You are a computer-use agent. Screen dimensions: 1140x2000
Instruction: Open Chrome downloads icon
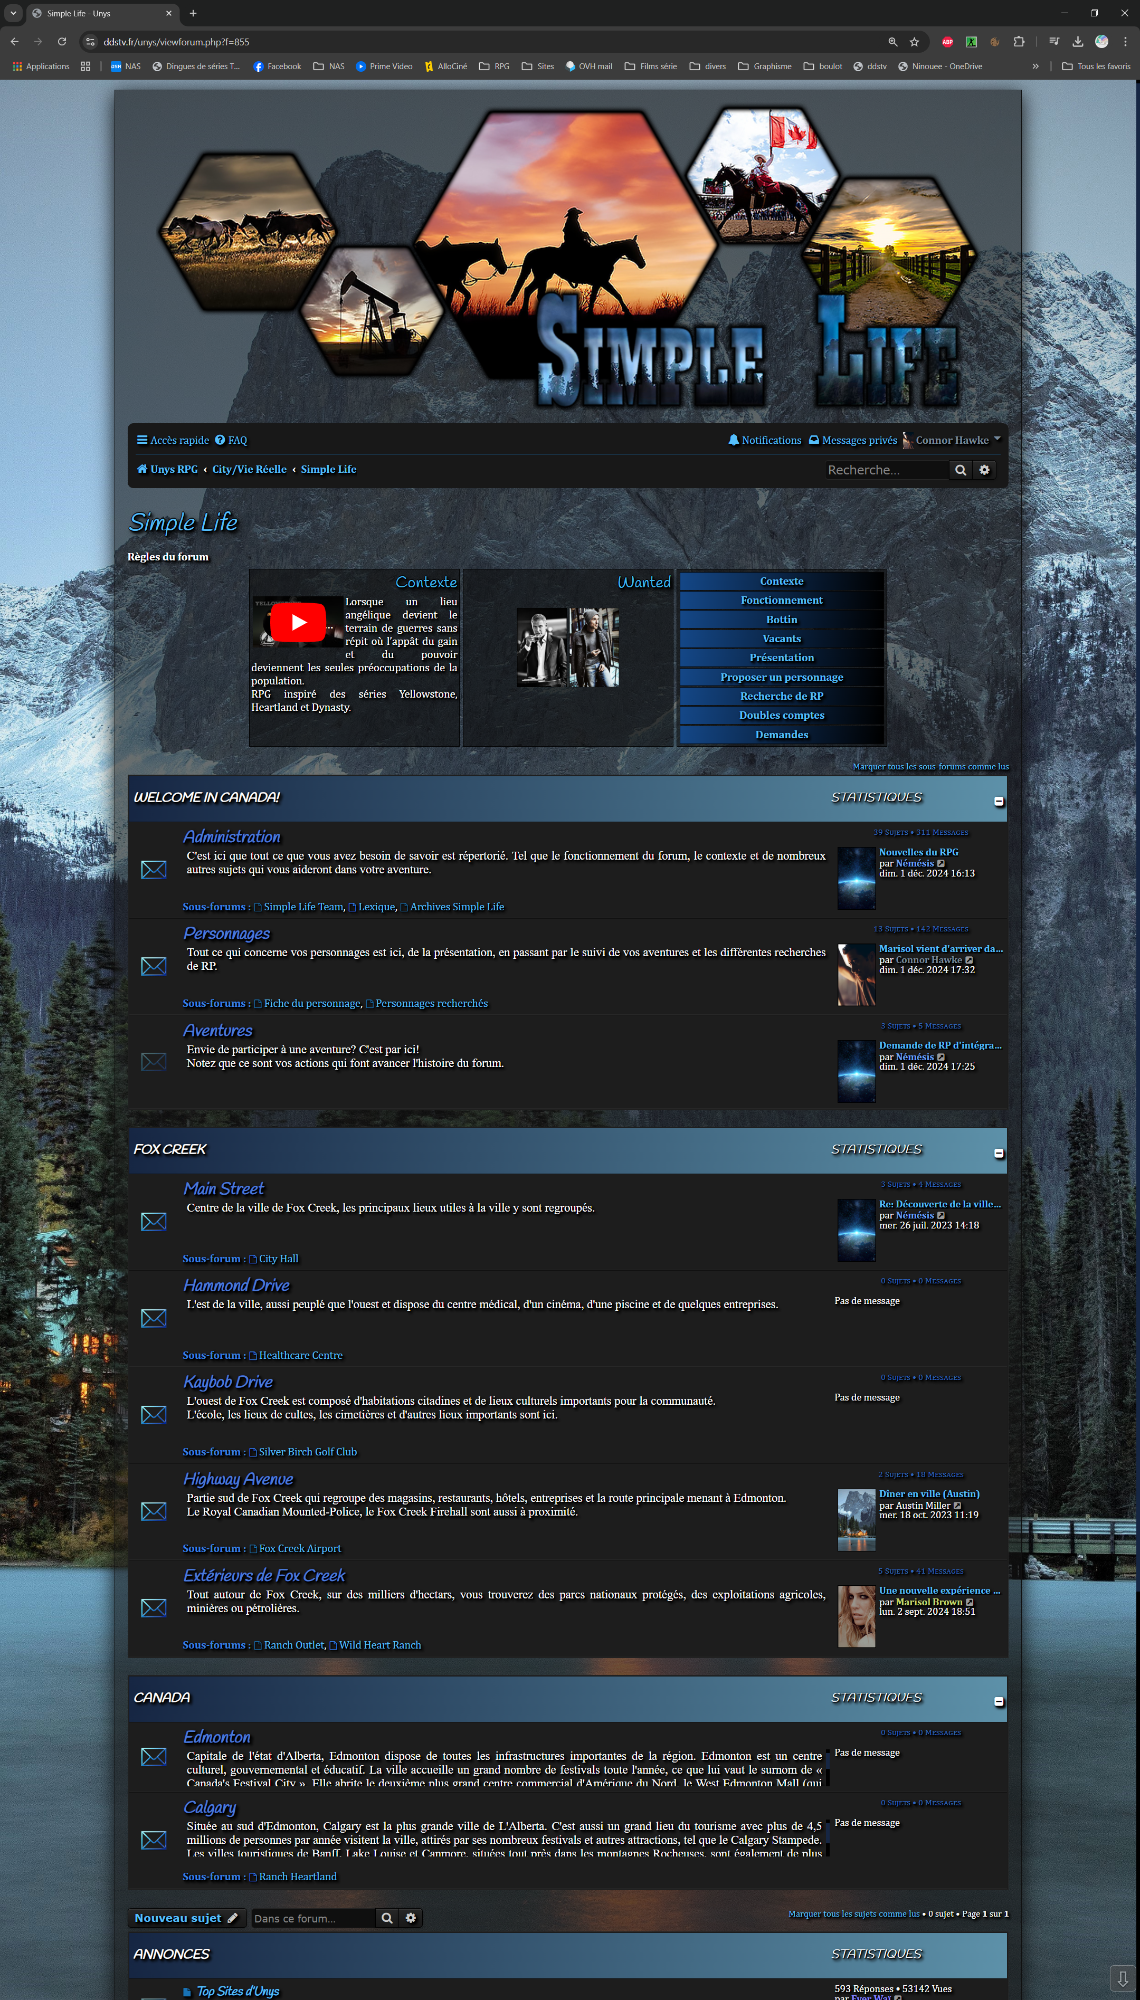click(x=1077, y=42)
